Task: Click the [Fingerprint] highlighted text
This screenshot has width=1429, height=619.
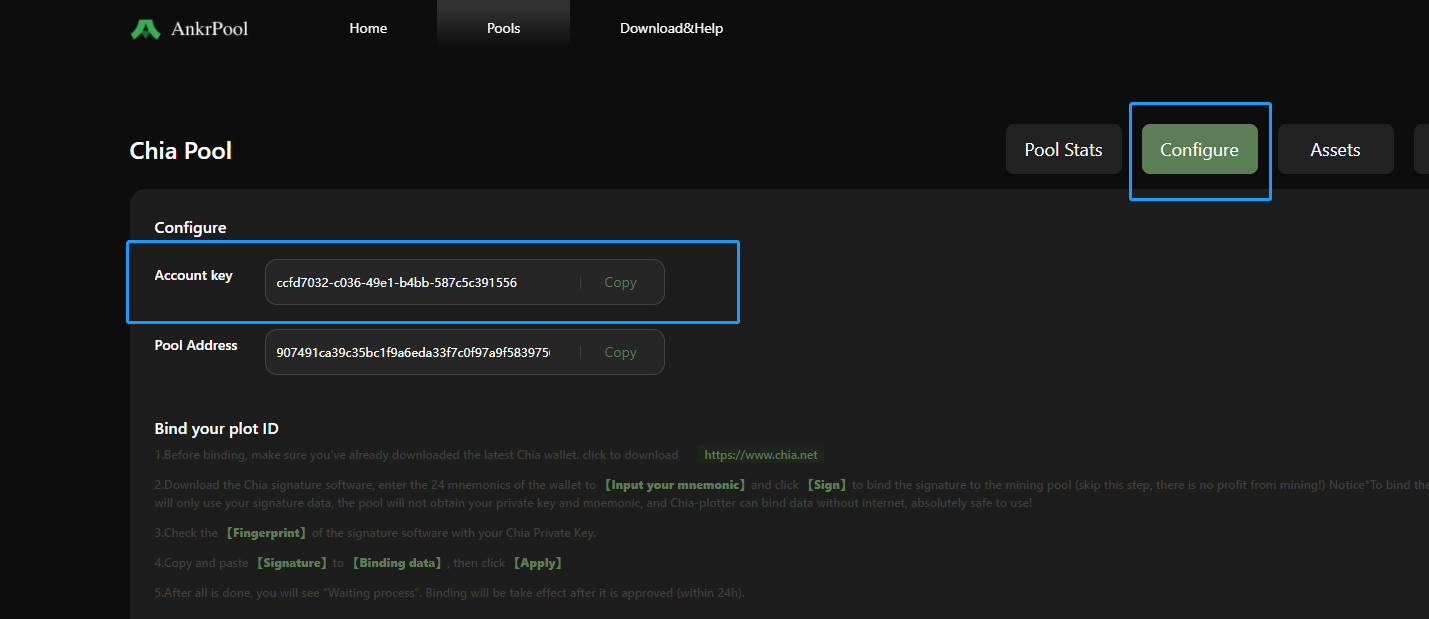Action: tap(266, 533)
